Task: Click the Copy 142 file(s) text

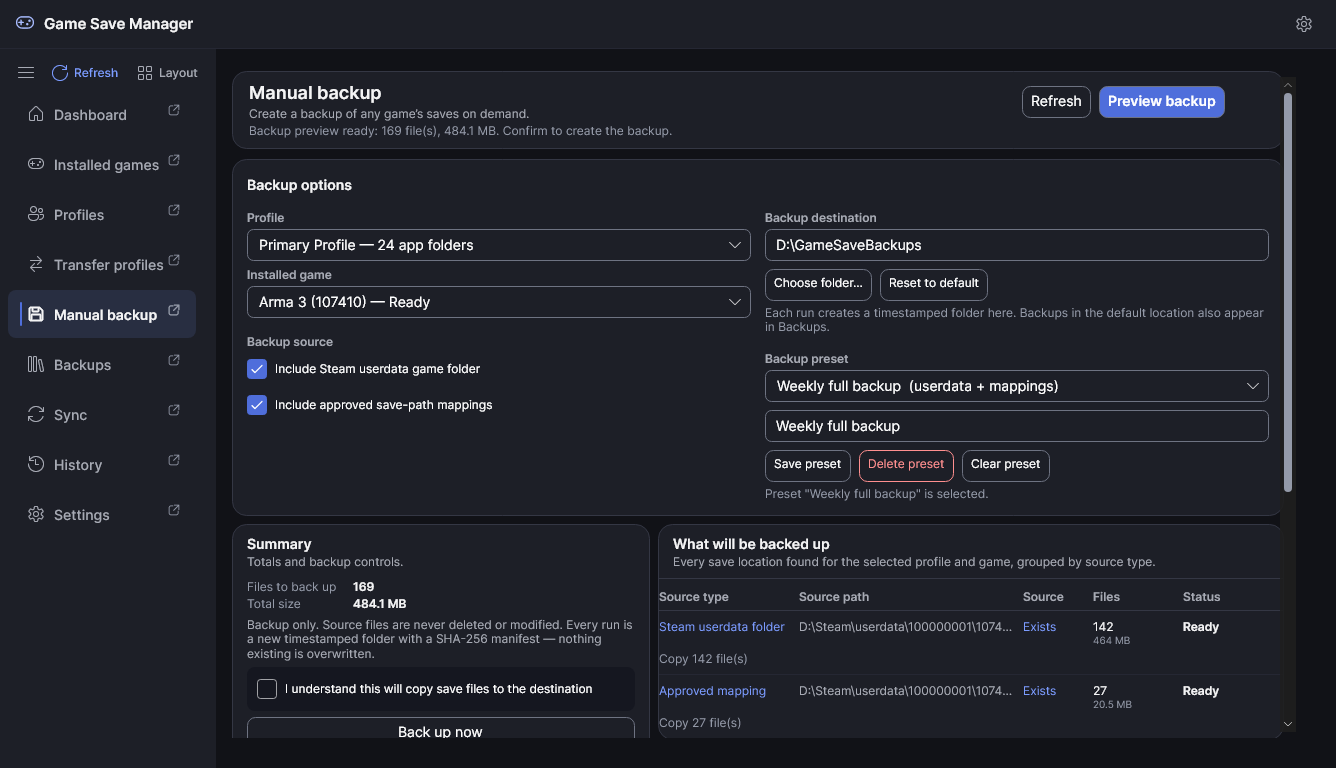Action: [703, 659]
